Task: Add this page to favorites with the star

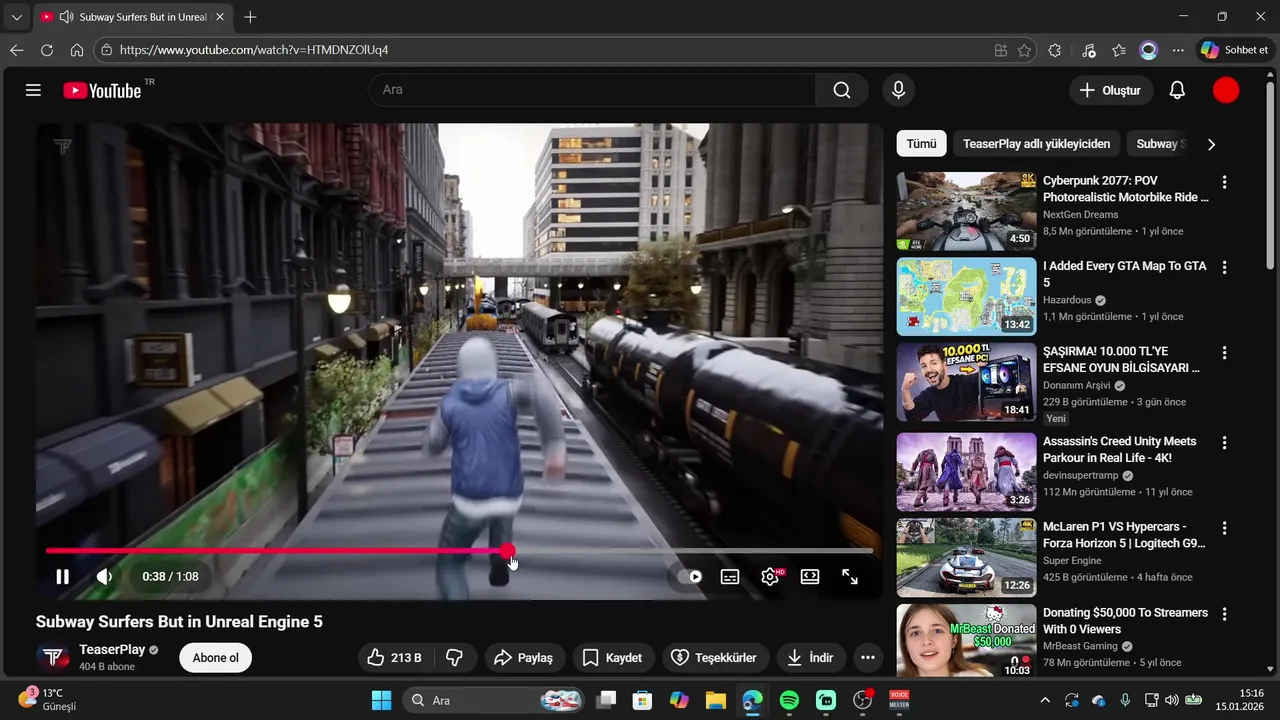Action: [x=1024, y=50]
